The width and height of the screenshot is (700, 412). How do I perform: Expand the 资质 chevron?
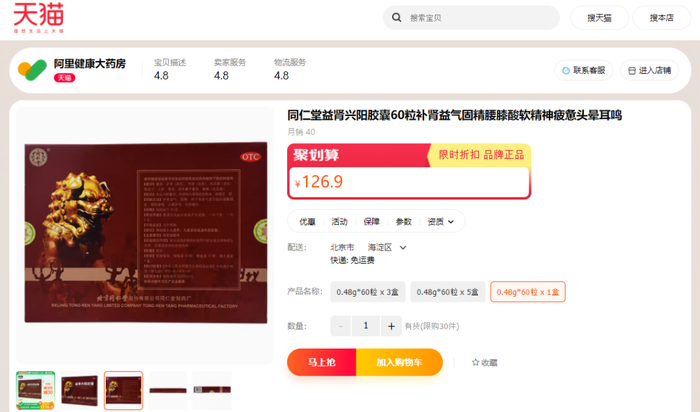451,222
